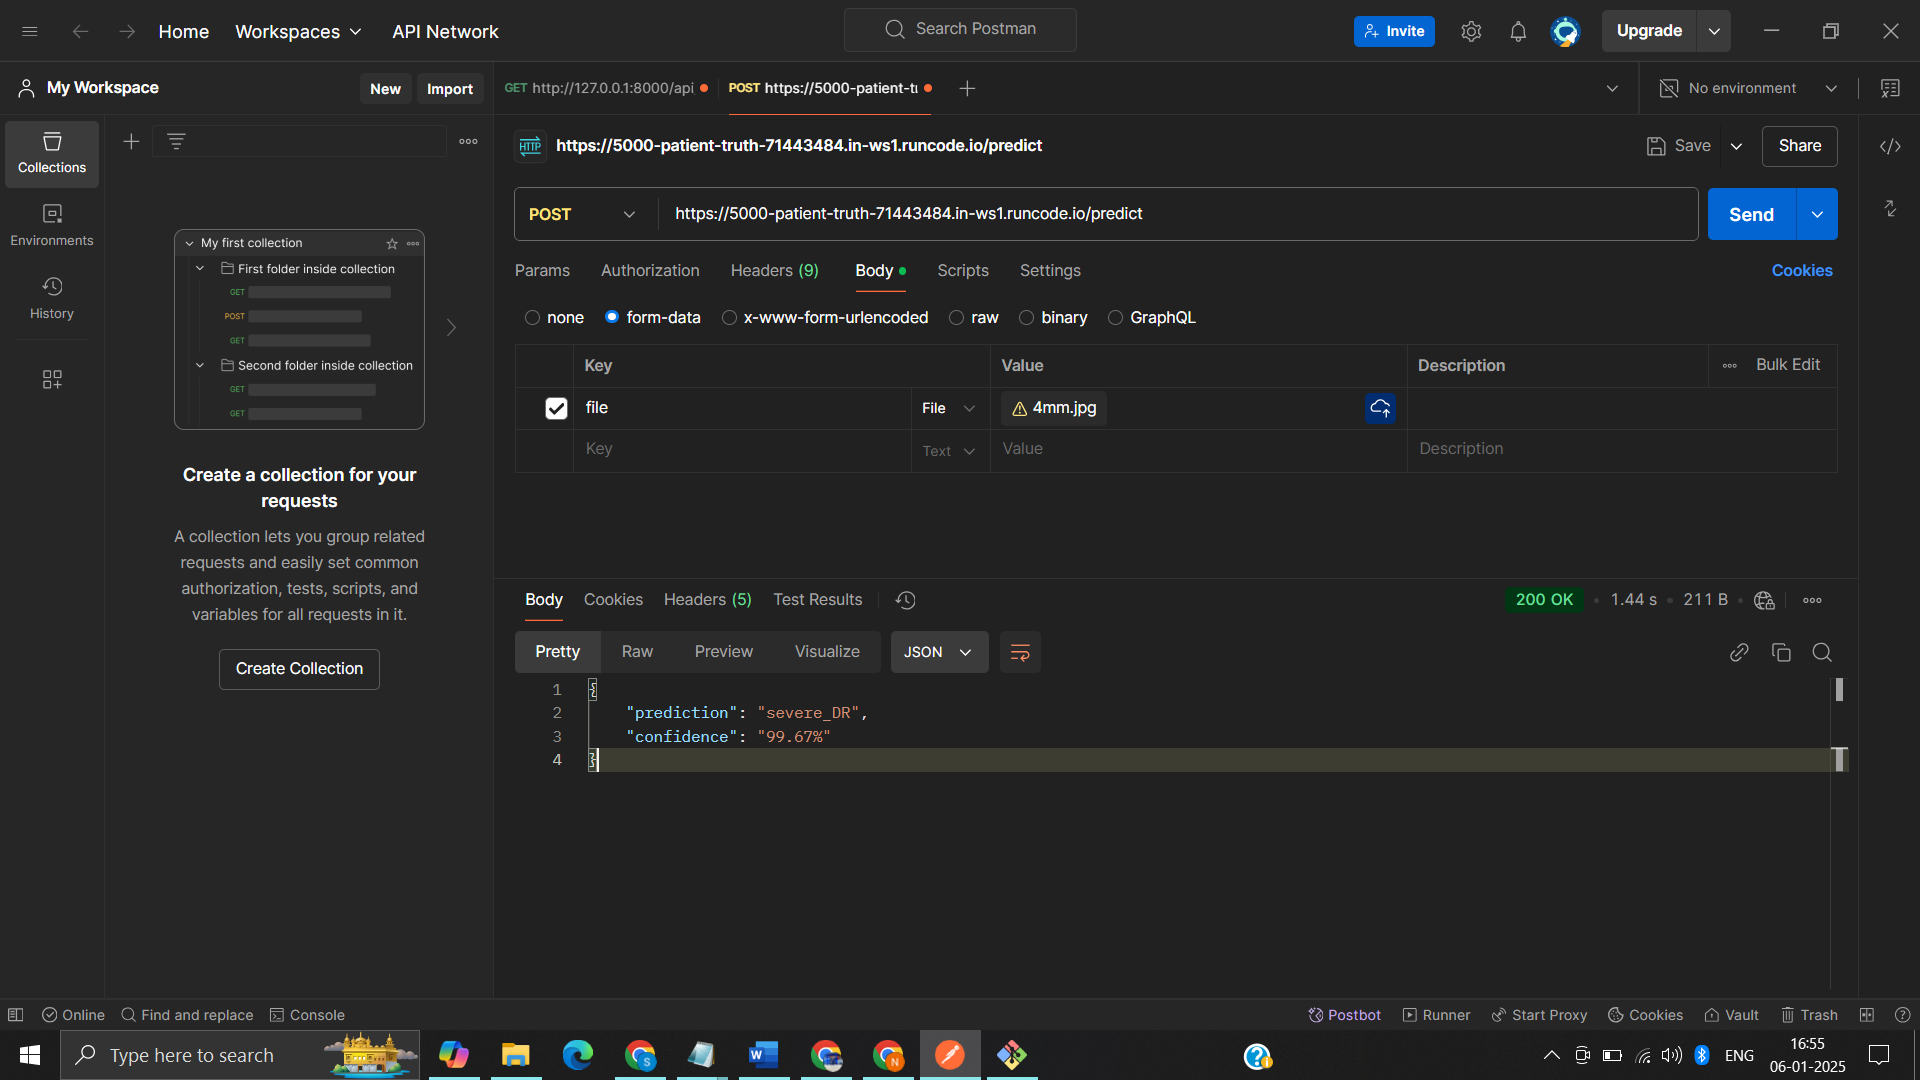Click the network globe icon near response size

coord(1764,600)
